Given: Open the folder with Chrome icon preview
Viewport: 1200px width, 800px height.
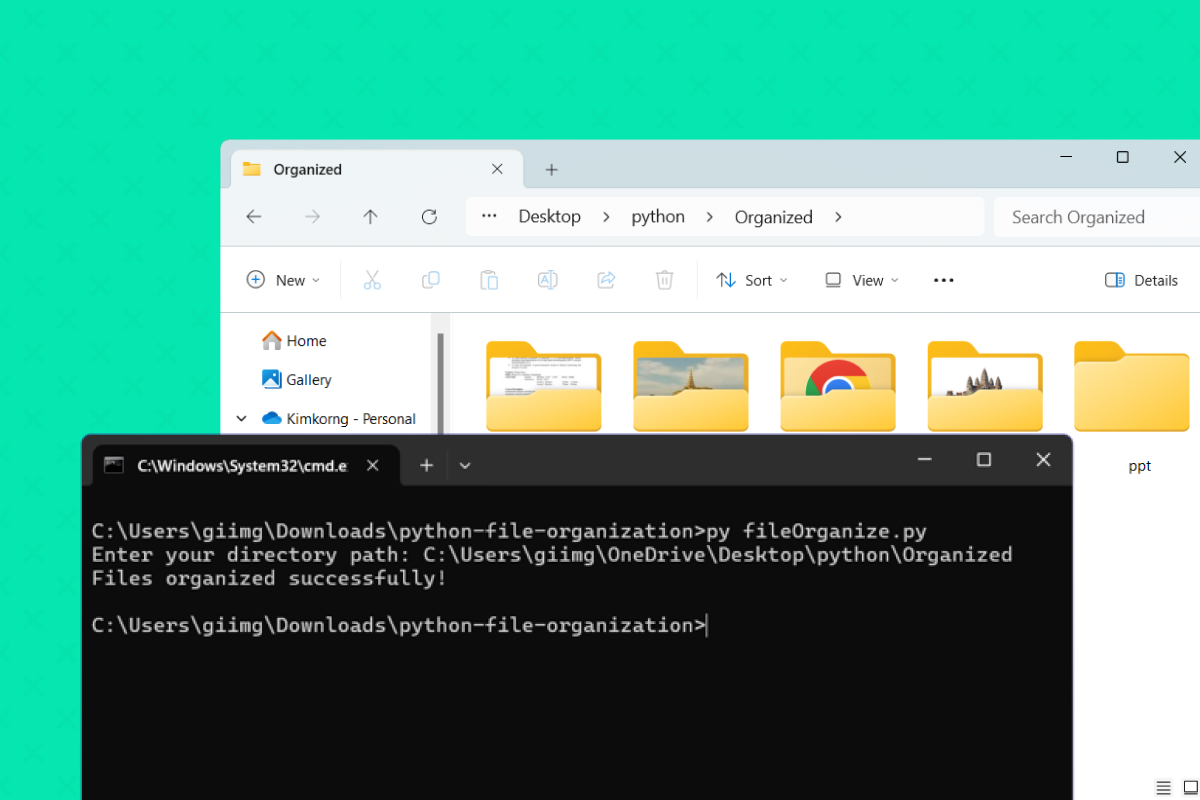Looking at the screenshot, I should [x=838, y=388].
